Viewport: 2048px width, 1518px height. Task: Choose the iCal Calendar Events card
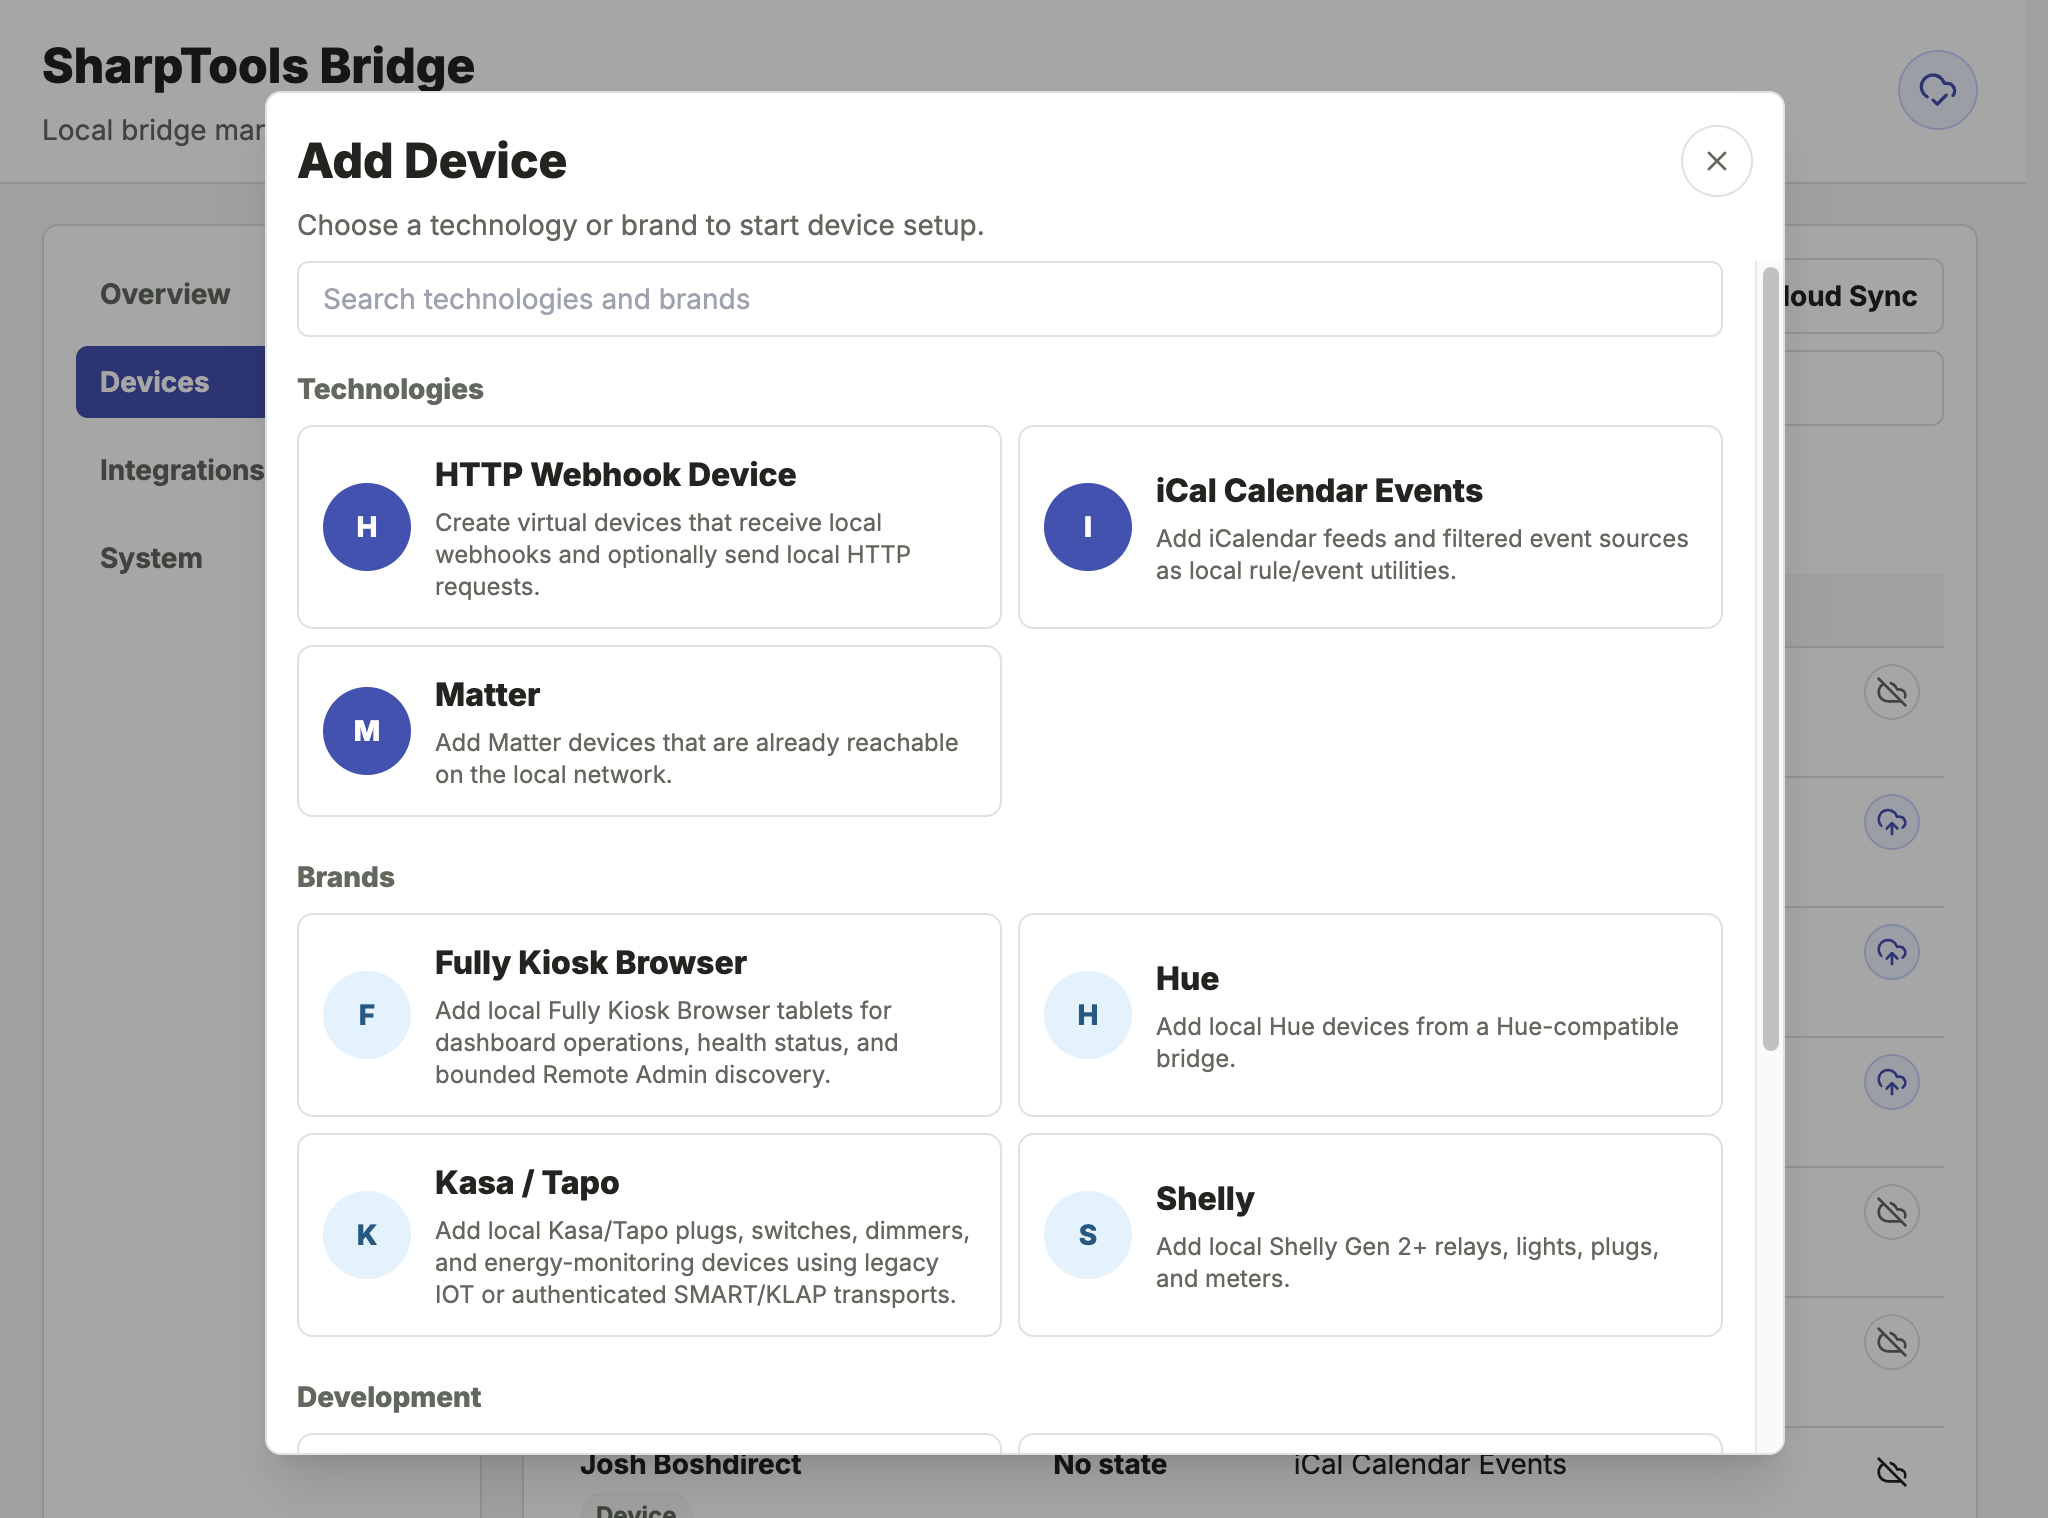pyautogui.click(x=1370, y=527)
